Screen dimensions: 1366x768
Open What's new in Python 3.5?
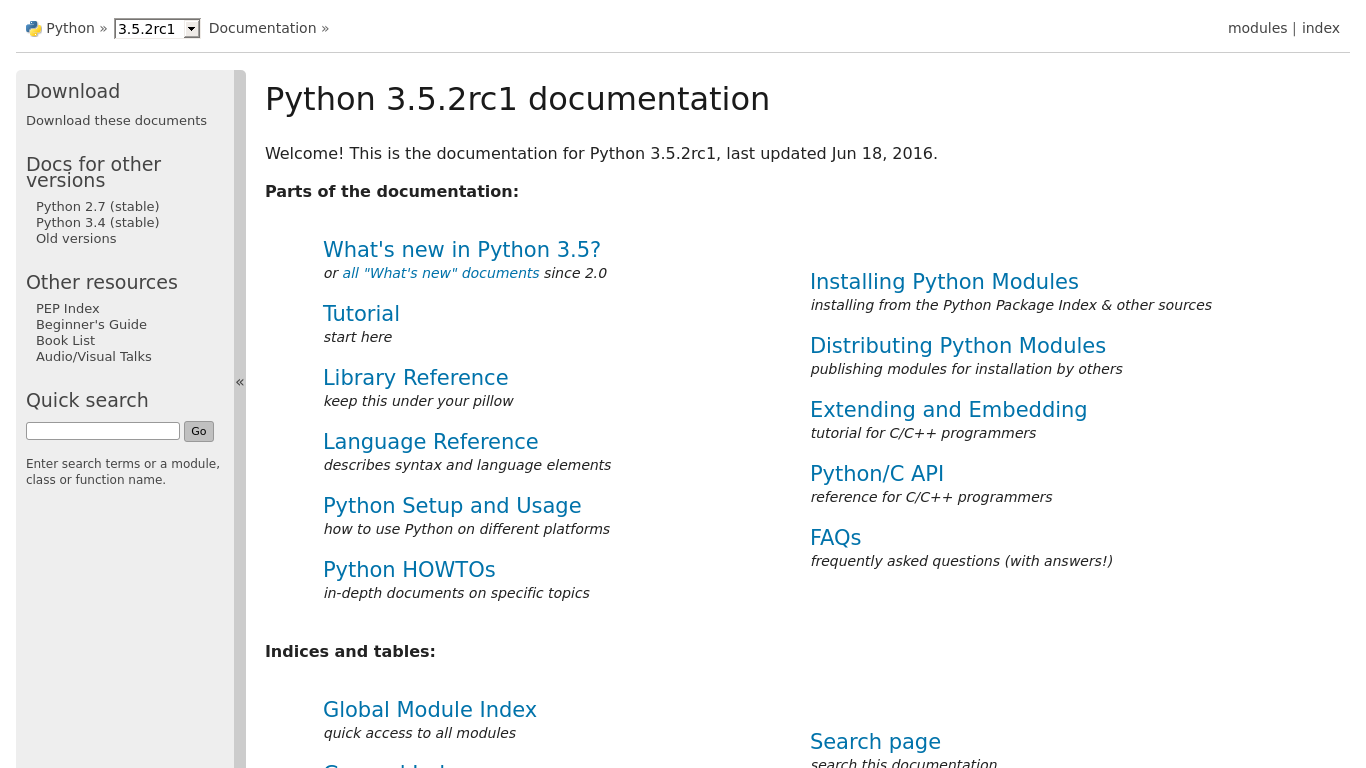462,250
